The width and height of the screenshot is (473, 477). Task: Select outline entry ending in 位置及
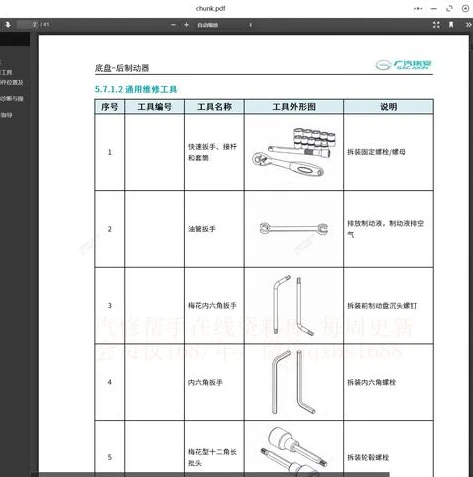(12, 82)
